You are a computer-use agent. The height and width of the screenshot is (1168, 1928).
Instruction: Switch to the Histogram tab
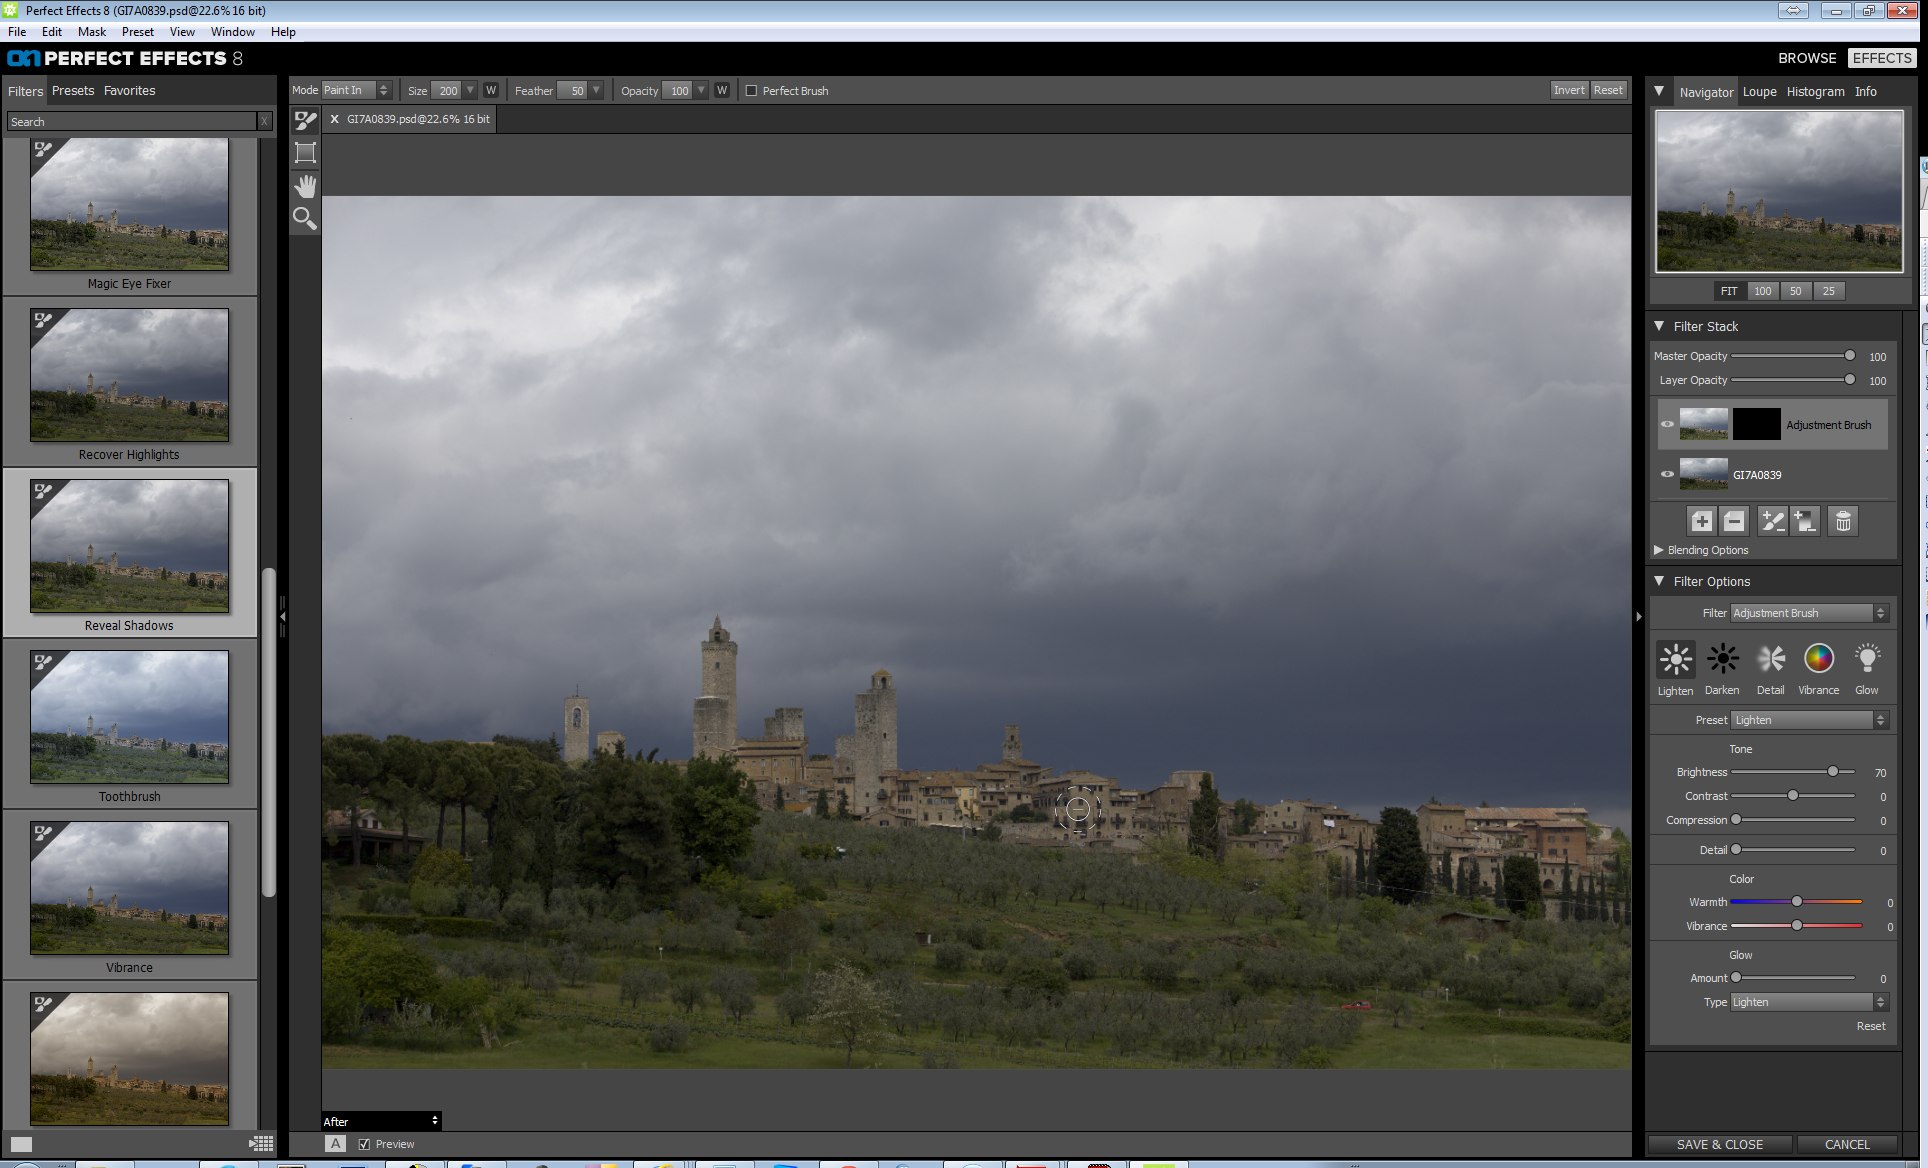coord(1815,91)
